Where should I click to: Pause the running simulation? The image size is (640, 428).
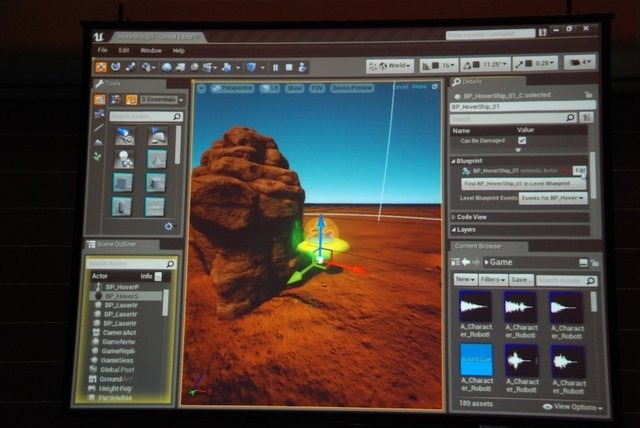276,68
